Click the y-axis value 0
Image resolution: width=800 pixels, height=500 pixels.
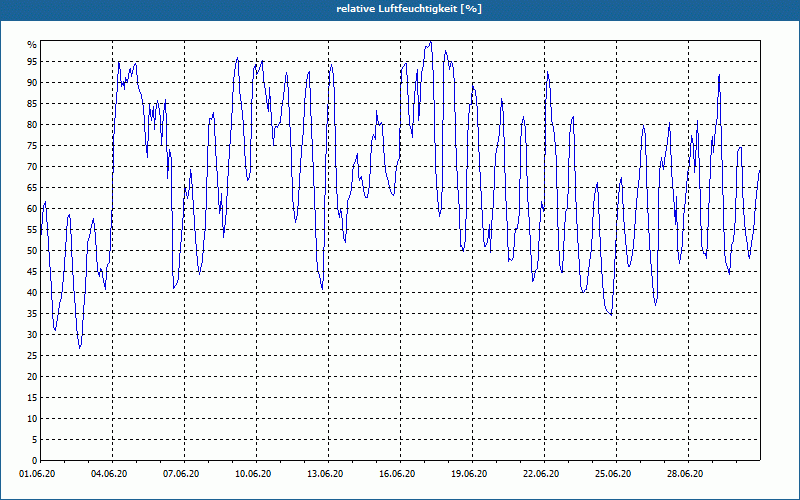pyautogui.click(x=35, y=461)
